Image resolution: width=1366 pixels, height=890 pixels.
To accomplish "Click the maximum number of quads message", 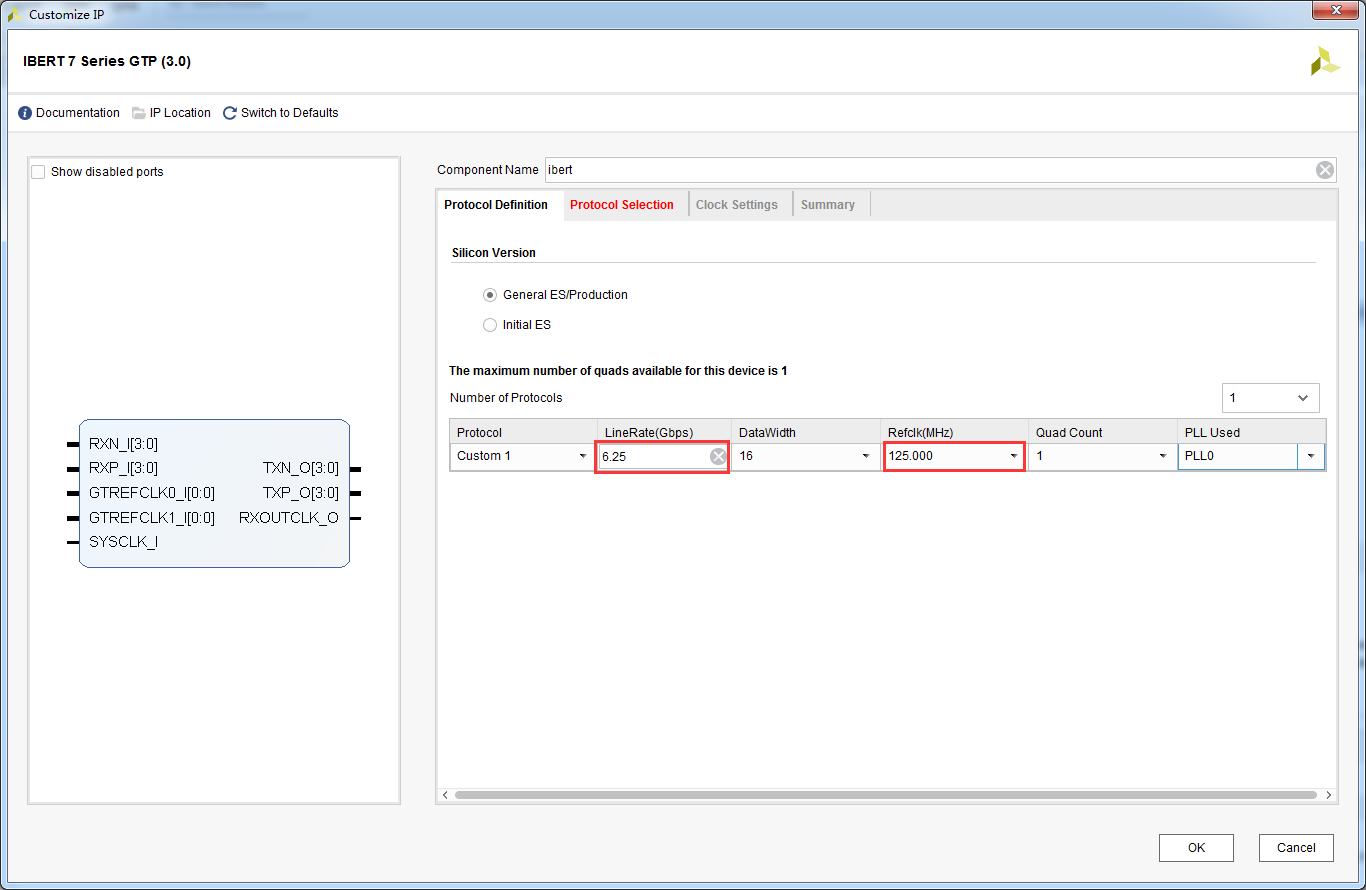I will click(618, 371).
